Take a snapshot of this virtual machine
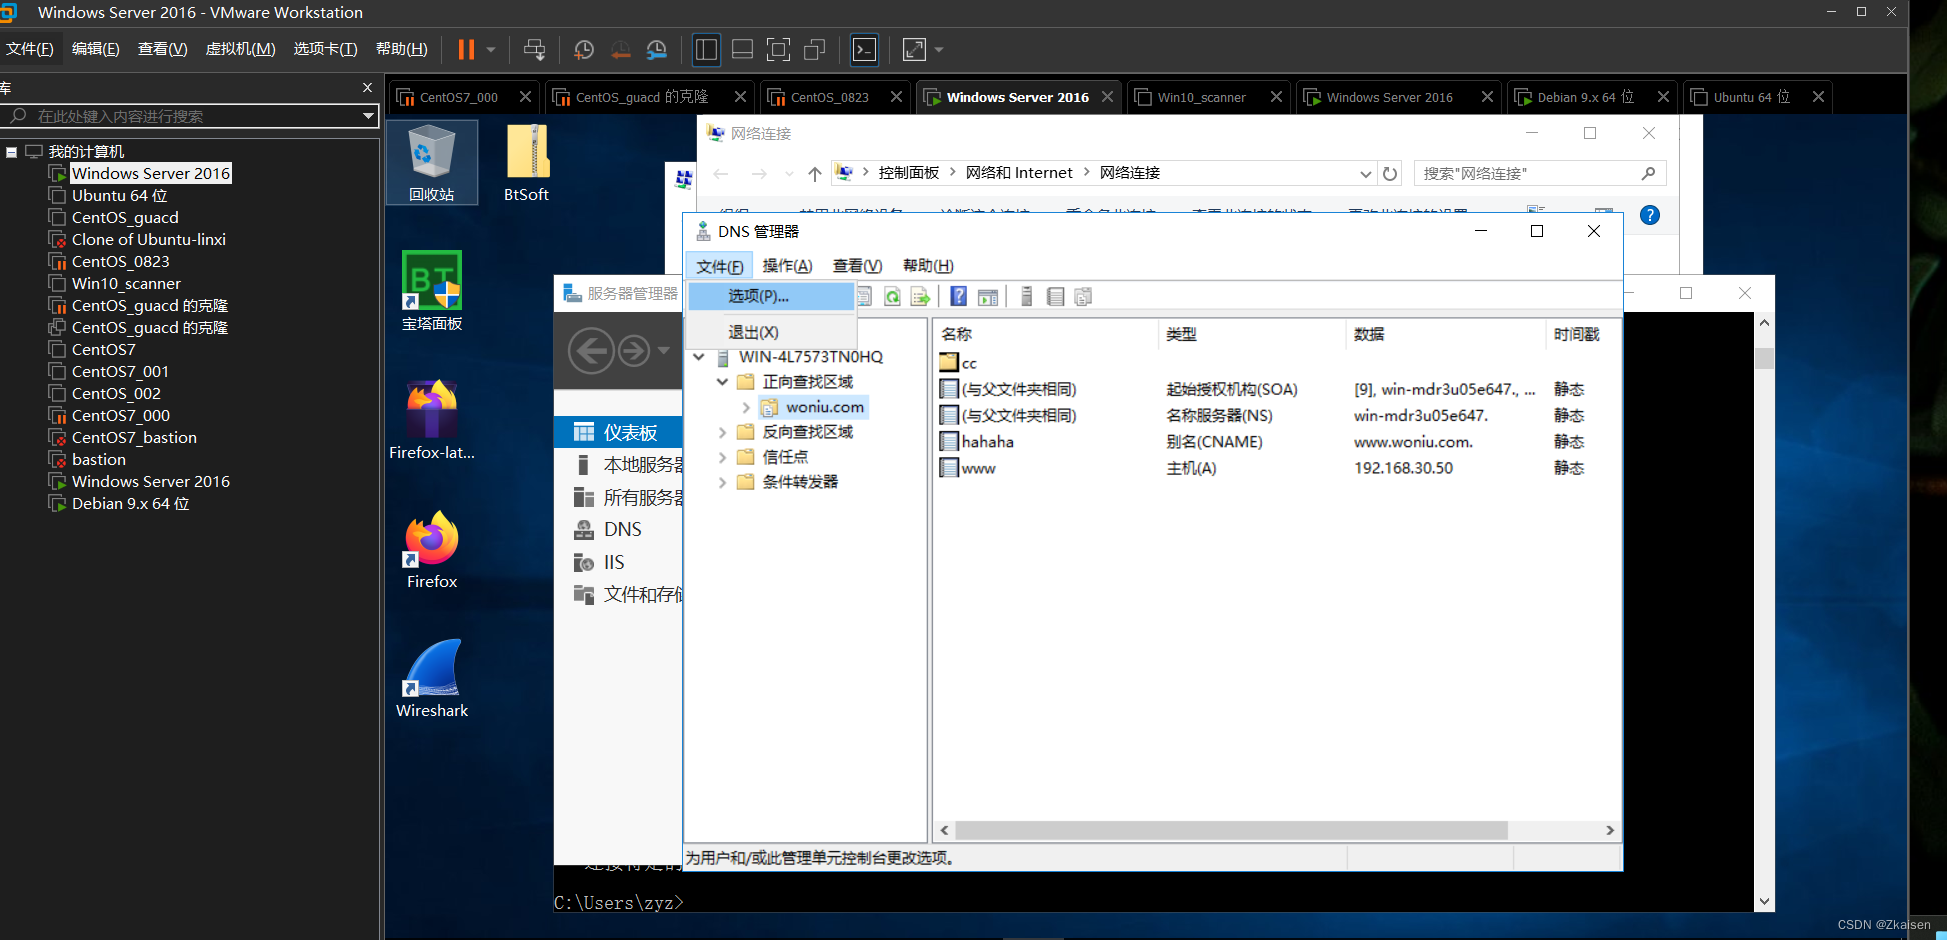Viewport: 1947px width, 940px height. click(584, 49)
